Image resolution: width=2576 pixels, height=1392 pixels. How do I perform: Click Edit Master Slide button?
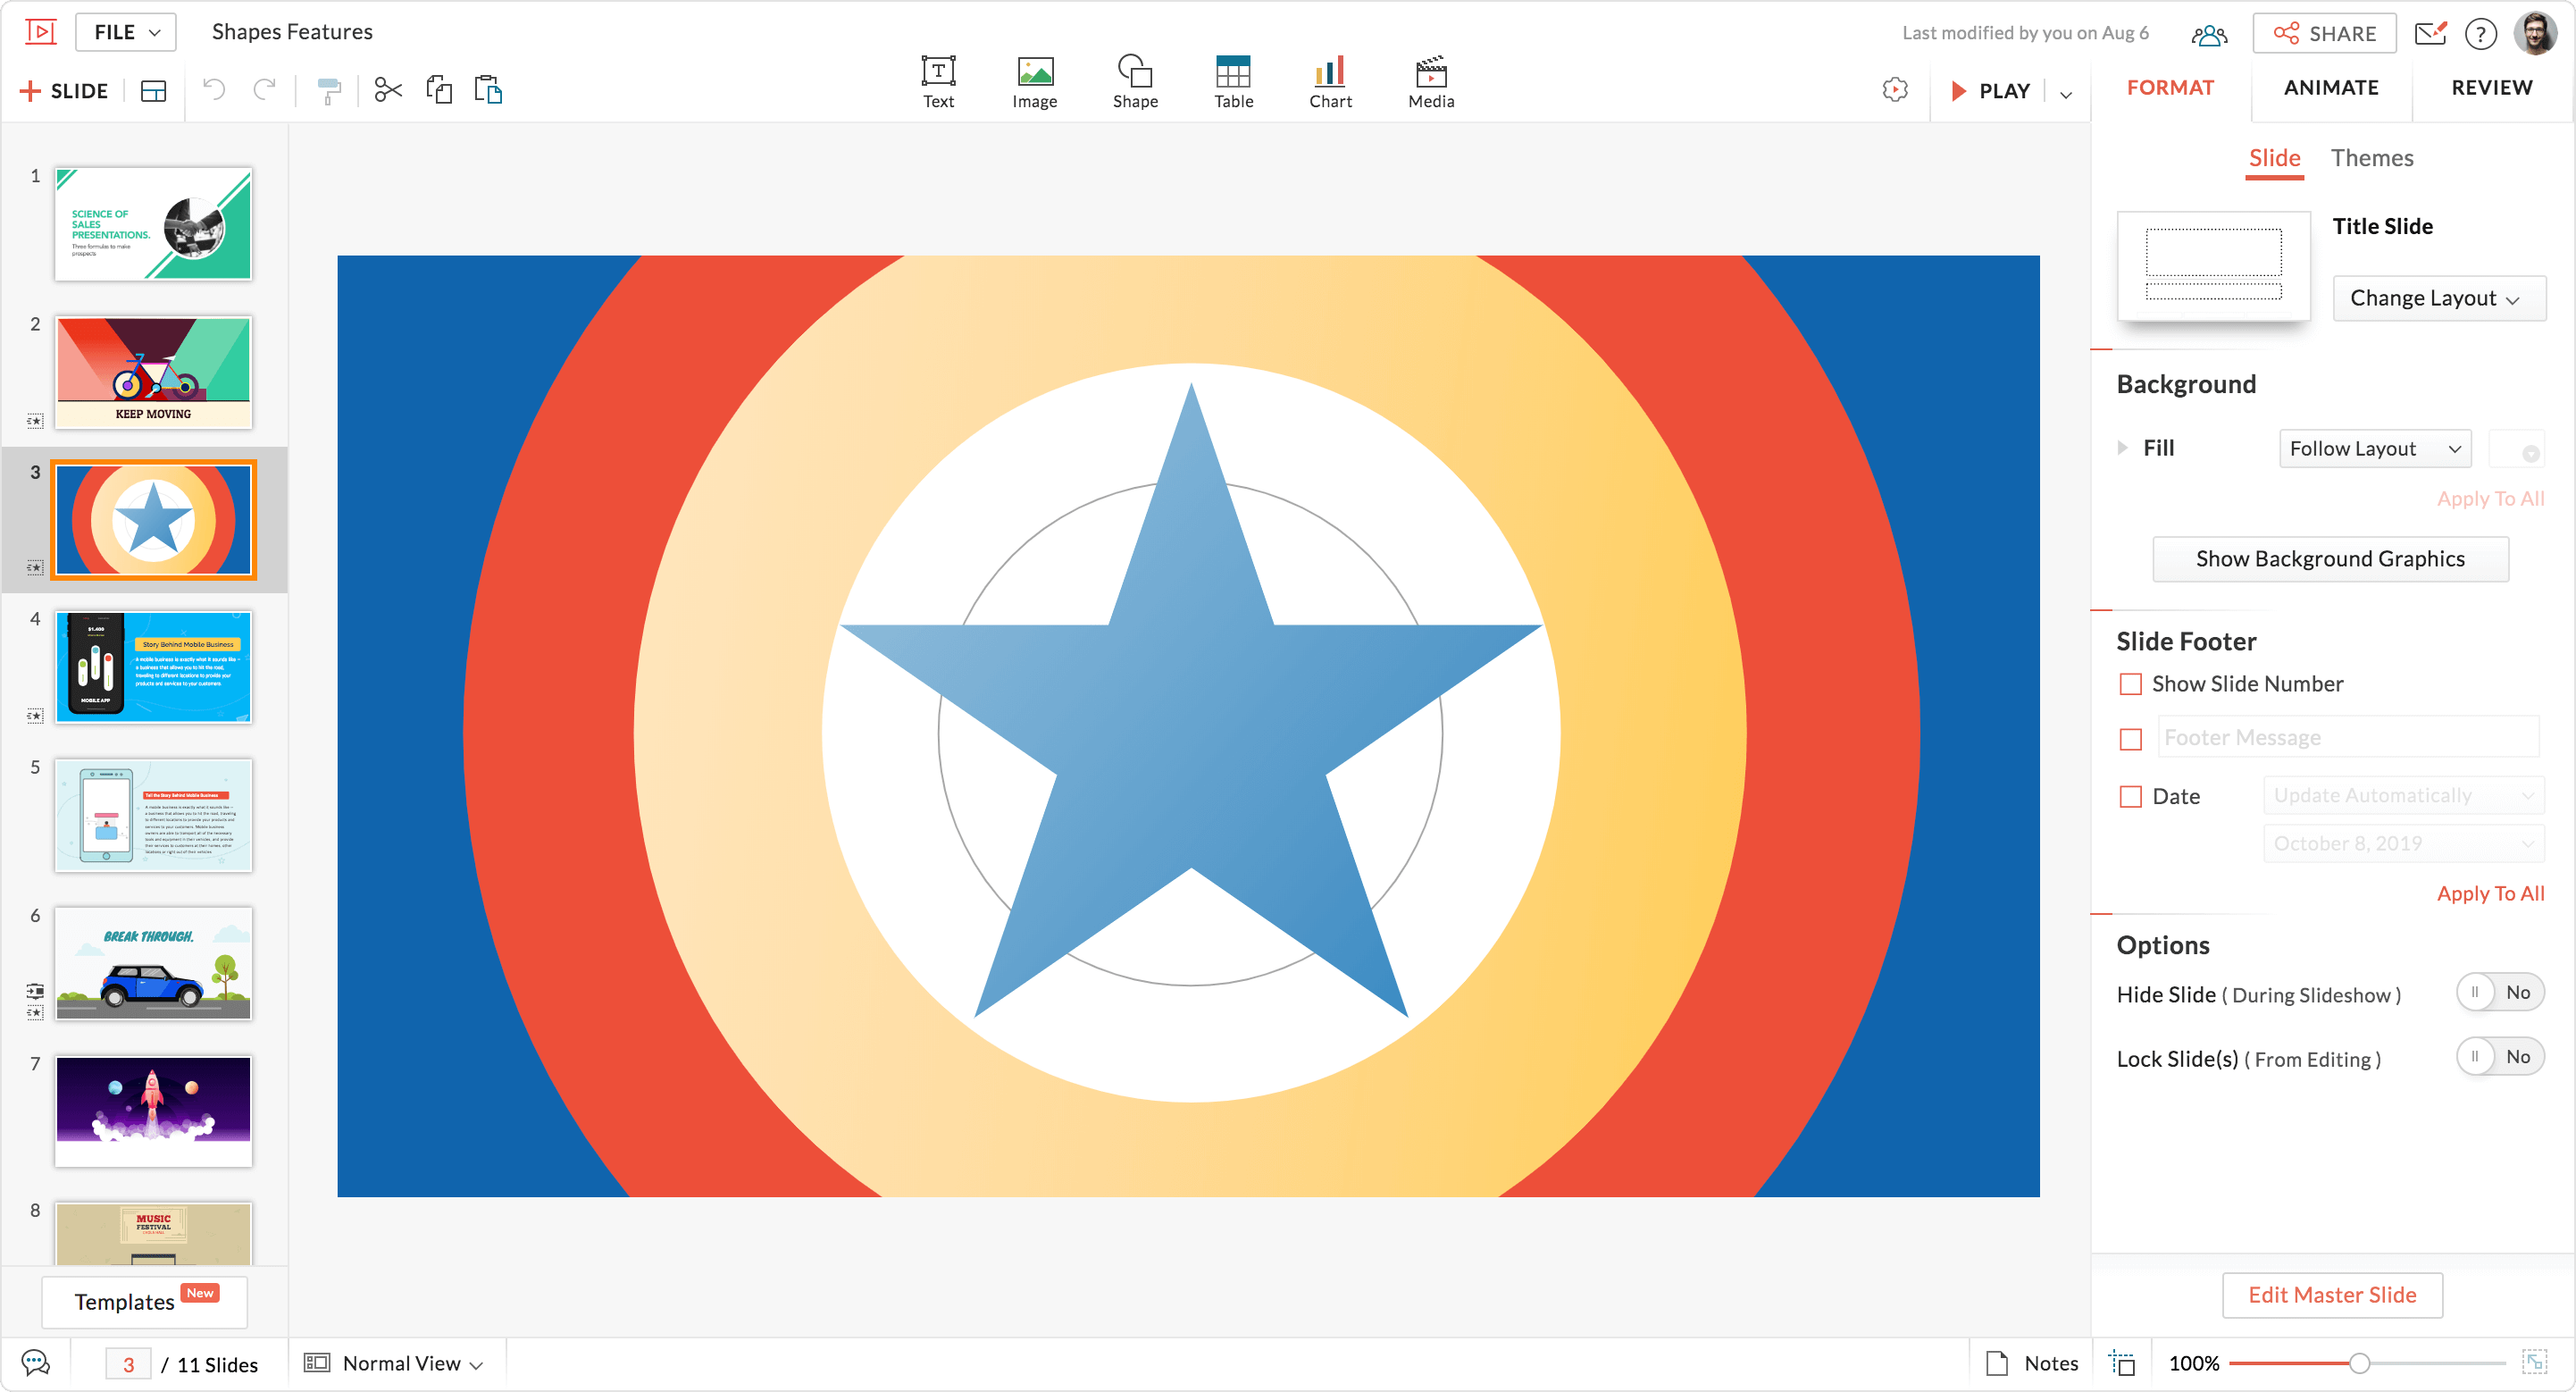tap(2332, 1295)
